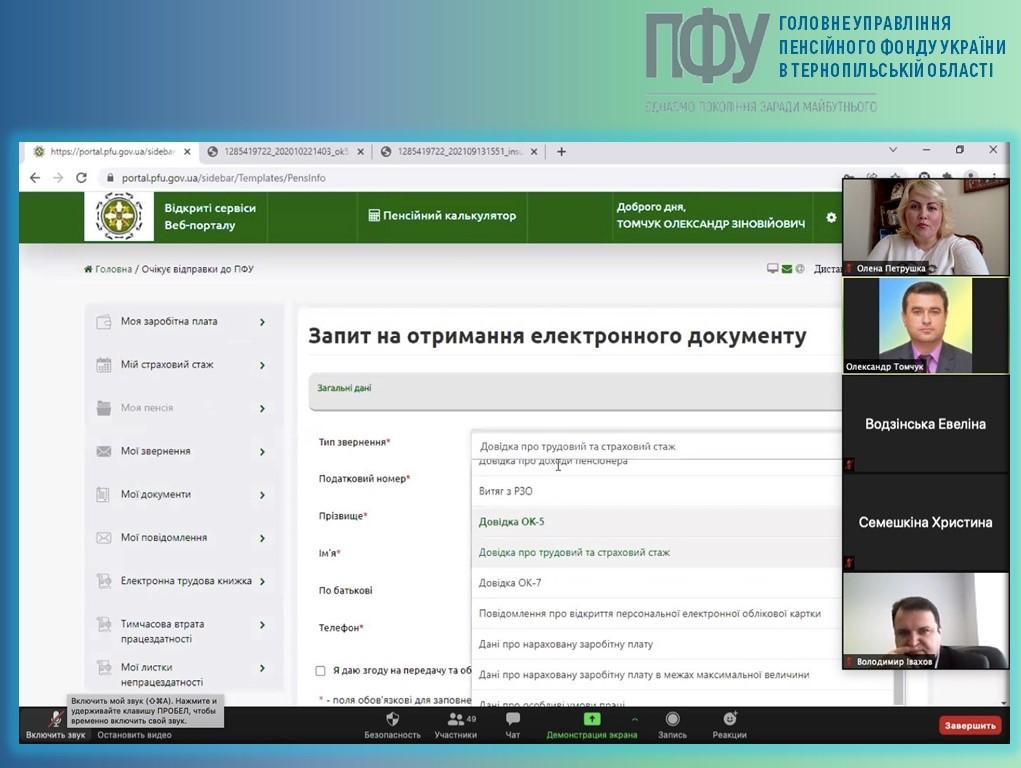Click the Загальні дані section header
Screen dimensions: 1021x768
576,390
